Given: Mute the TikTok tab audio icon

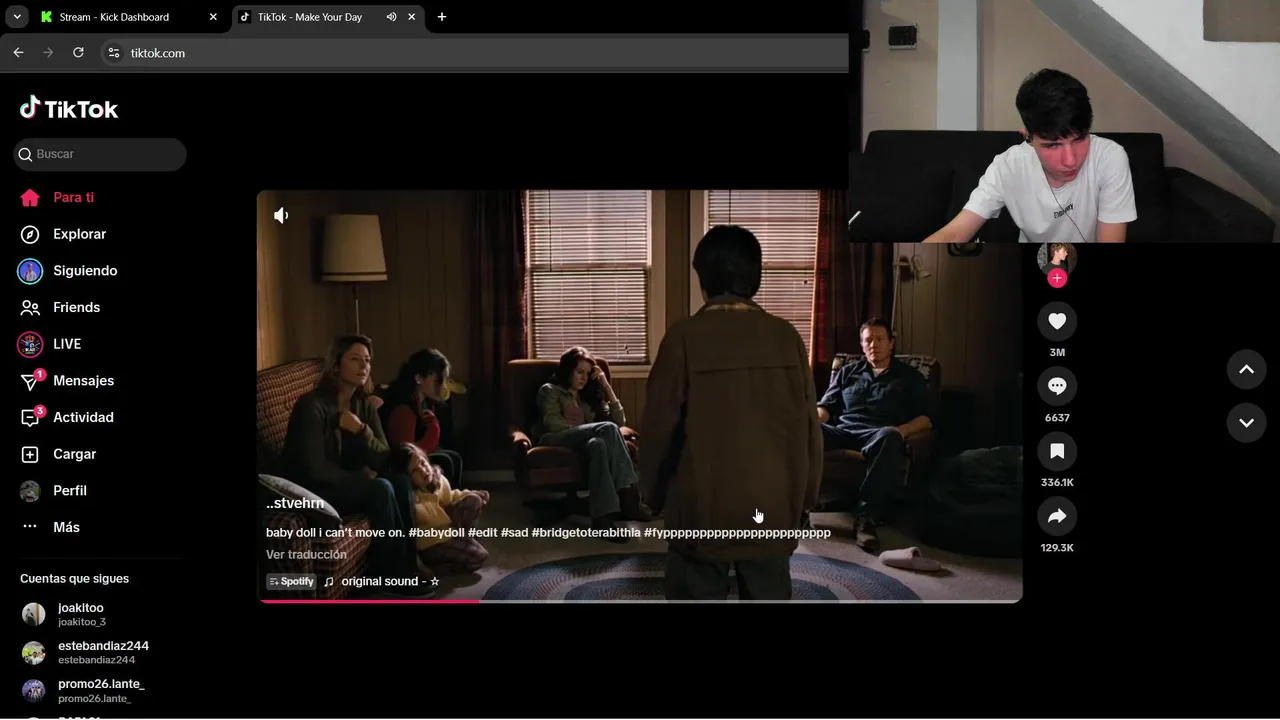Looking at the screenshot, I should click(x=391, y=17).
